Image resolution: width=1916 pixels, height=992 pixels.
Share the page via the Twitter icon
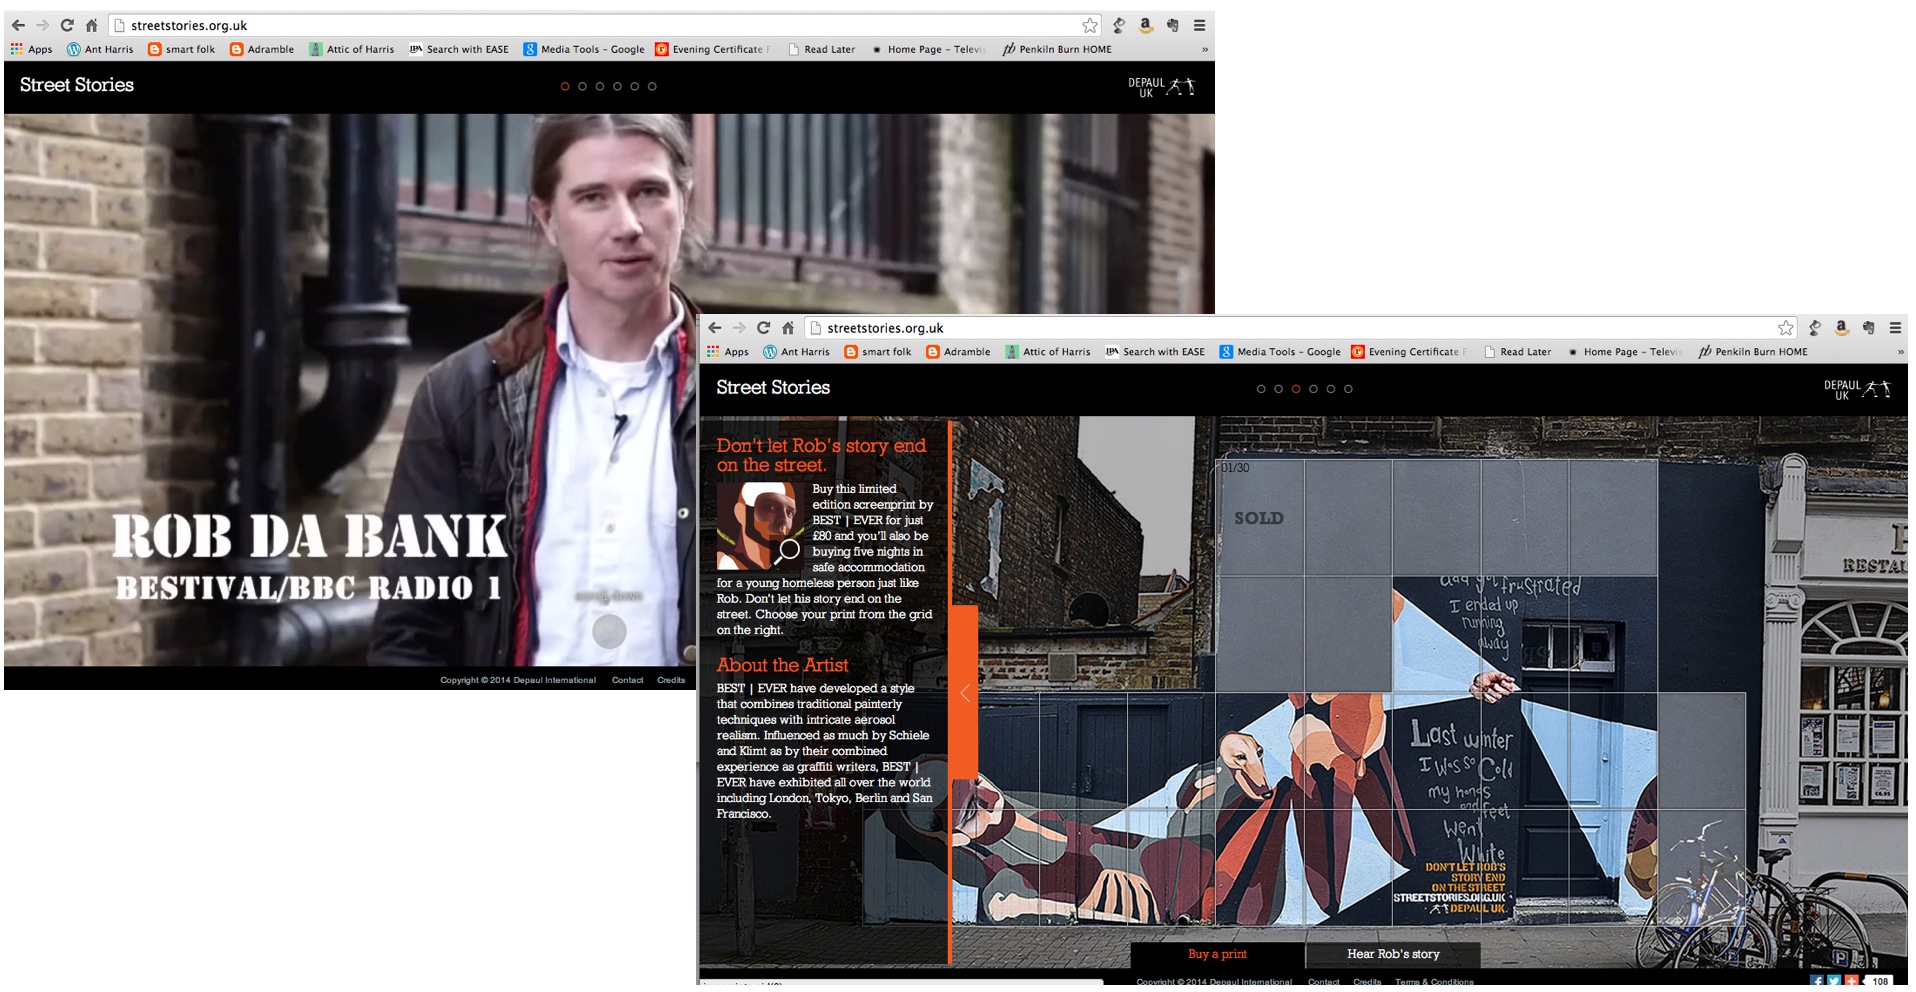point(1834,982)
